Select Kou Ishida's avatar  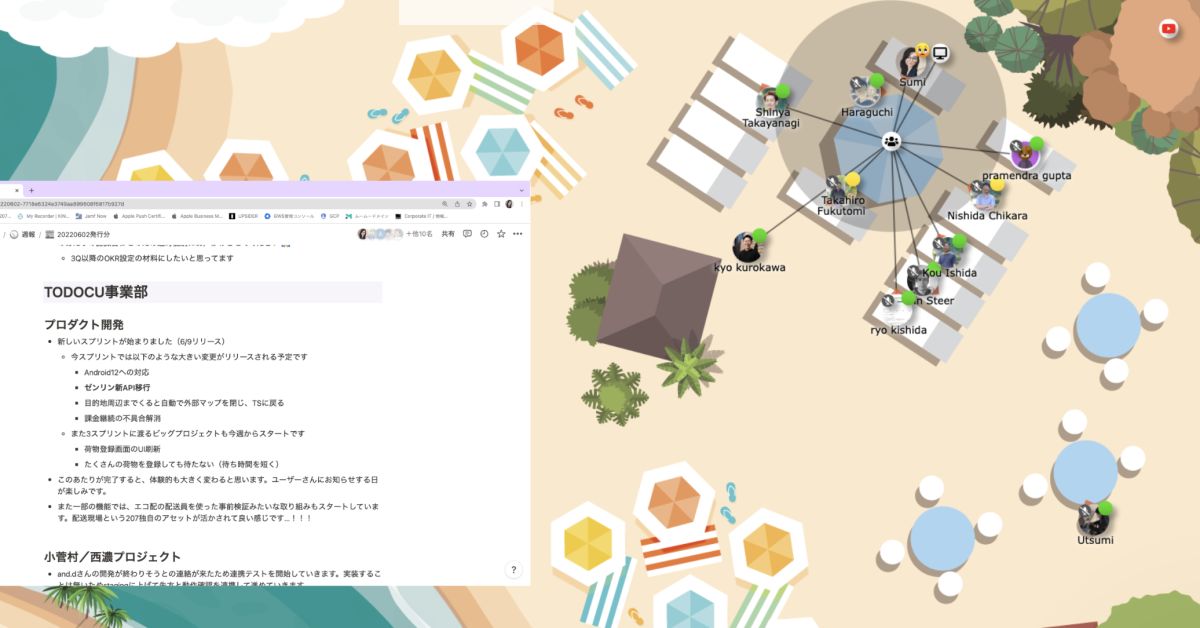coord(946,250)
